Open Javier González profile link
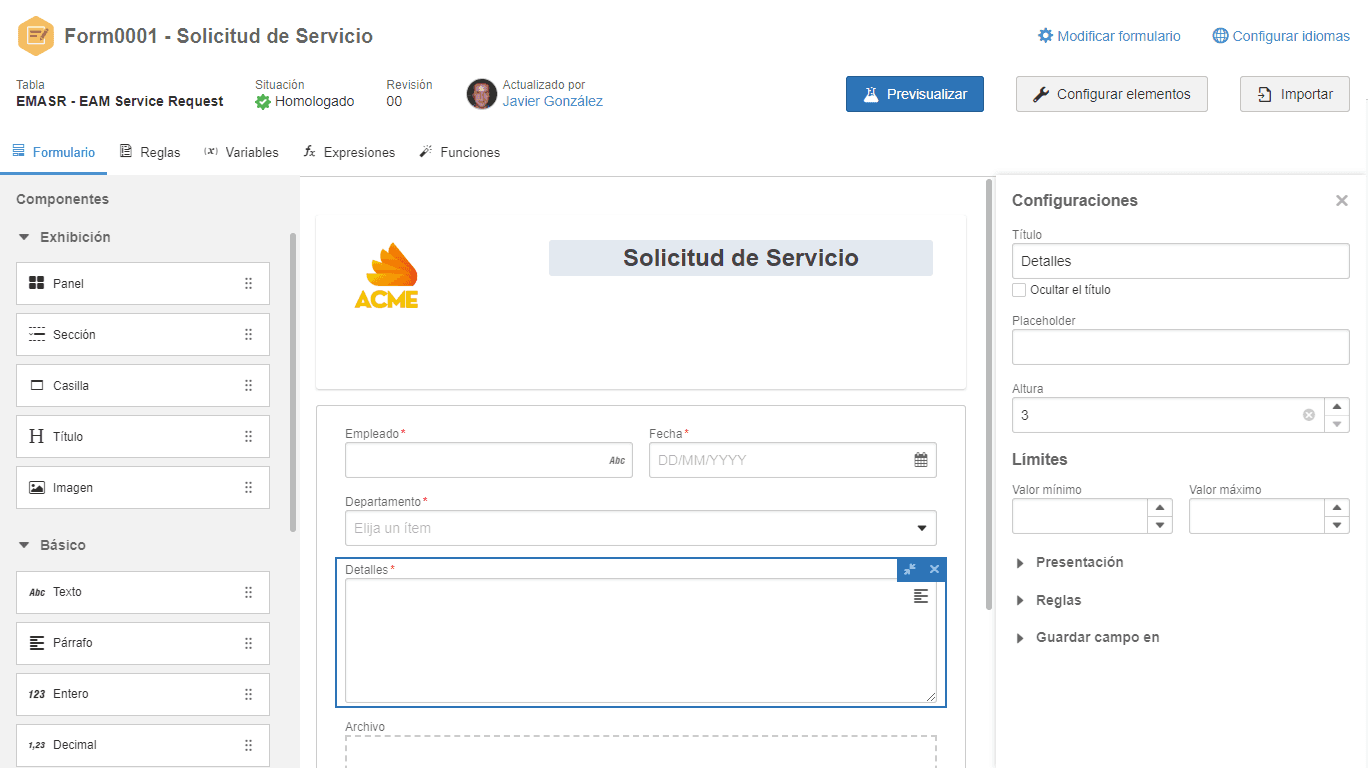The image size is (1368, 768). tap(552, 101)
